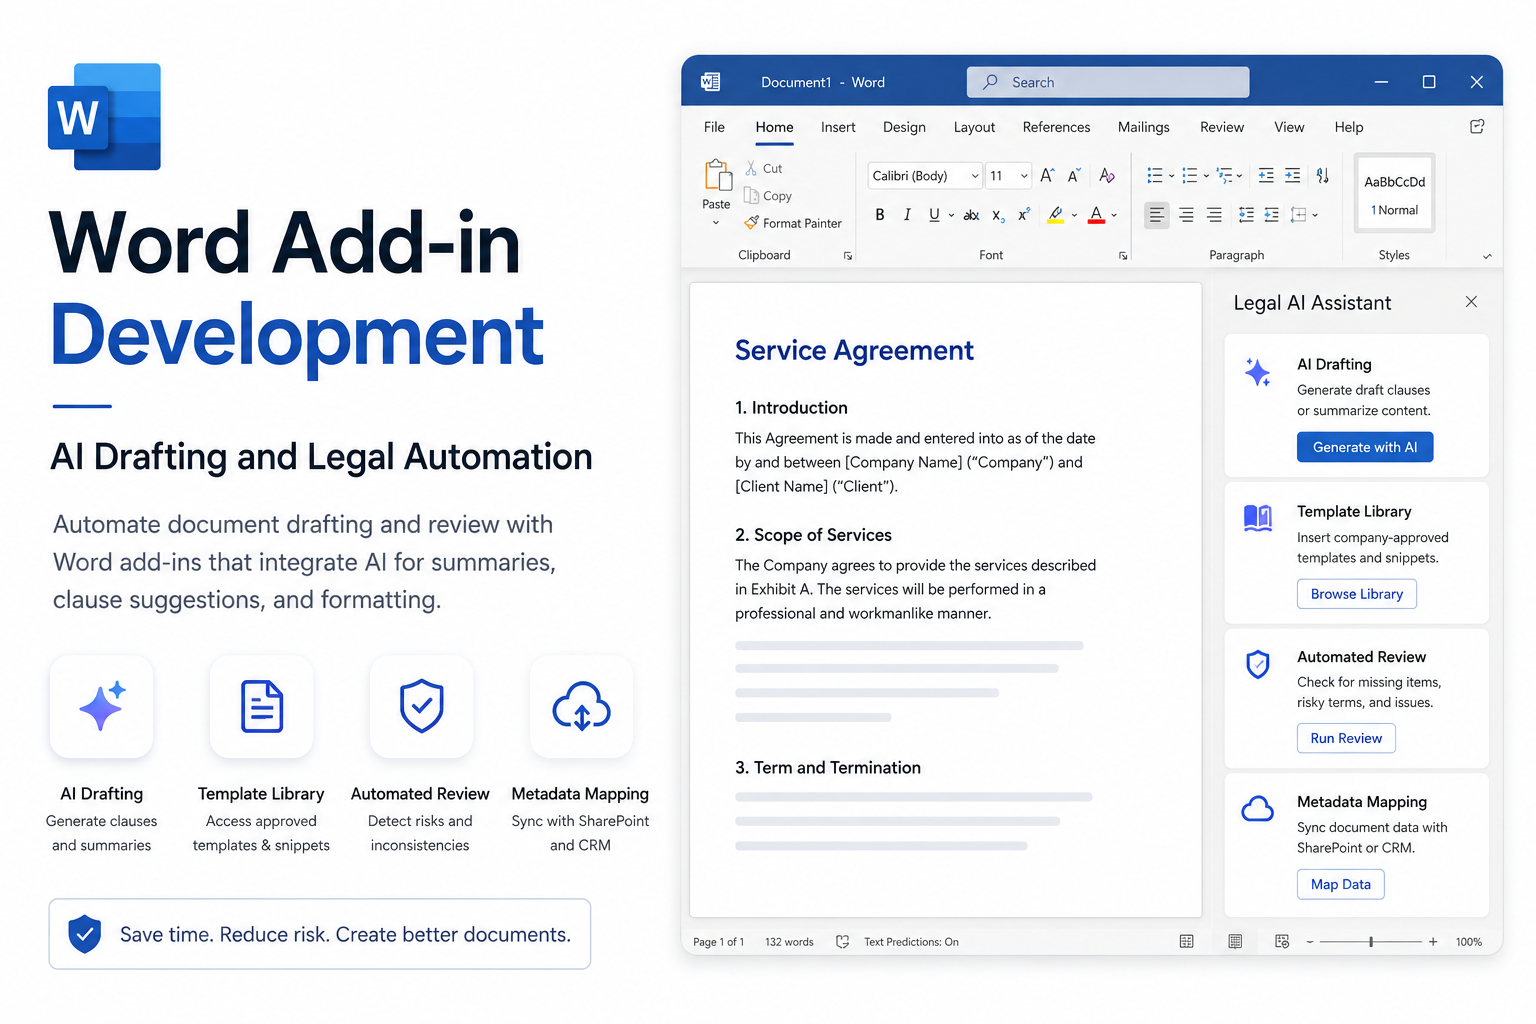Switch to the Review tab

[x=1222, y=127]
